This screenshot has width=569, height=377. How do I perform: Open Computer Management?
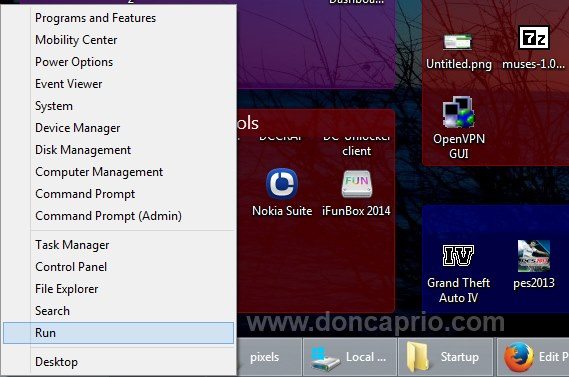pyautogui.click(x=119, y=172)
